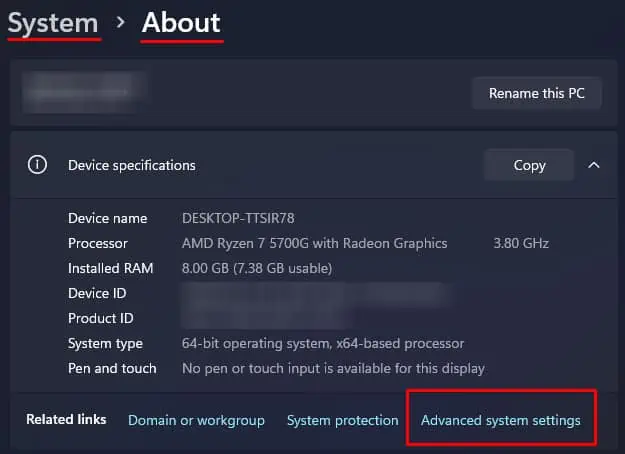The width and height of the screenshot is (625, 454).
Task: Click the Device specifications info icon
Action: point(37,165)
